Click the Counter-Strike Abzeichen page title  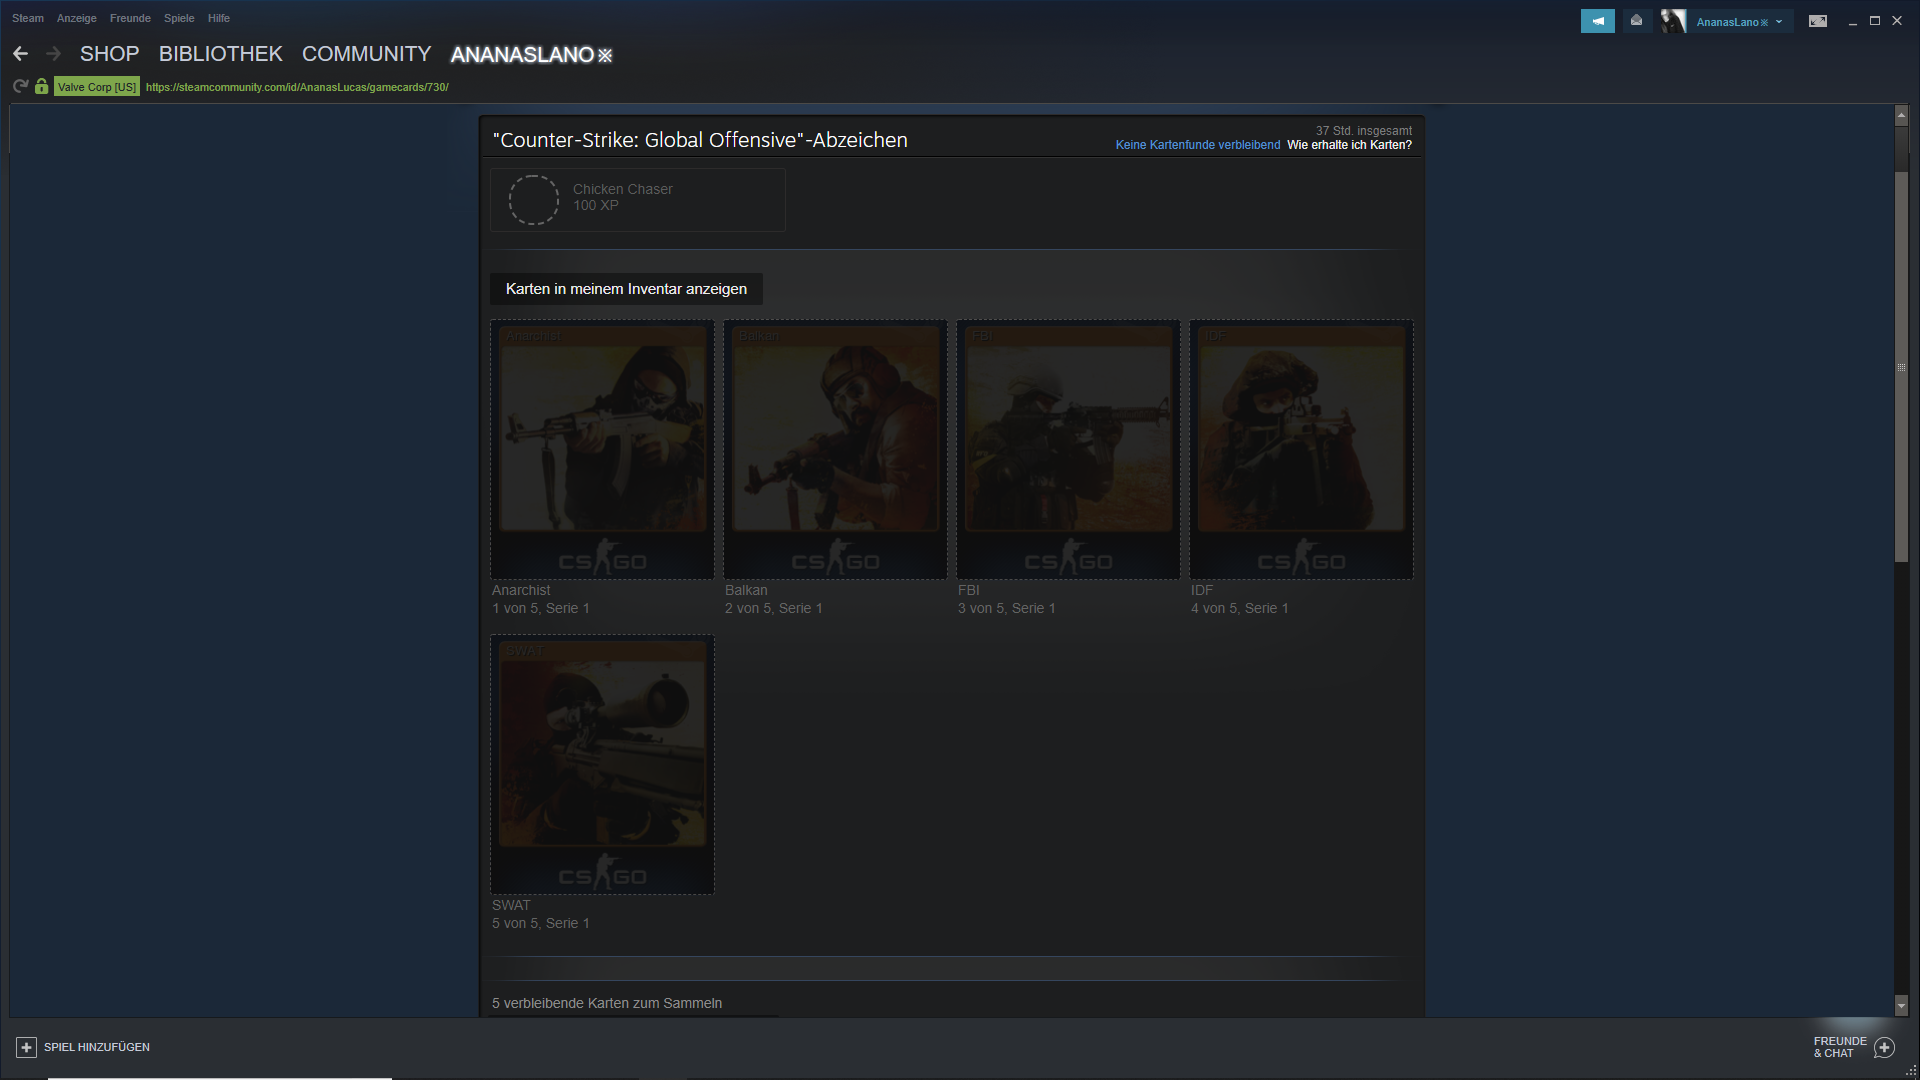point(700,140)
